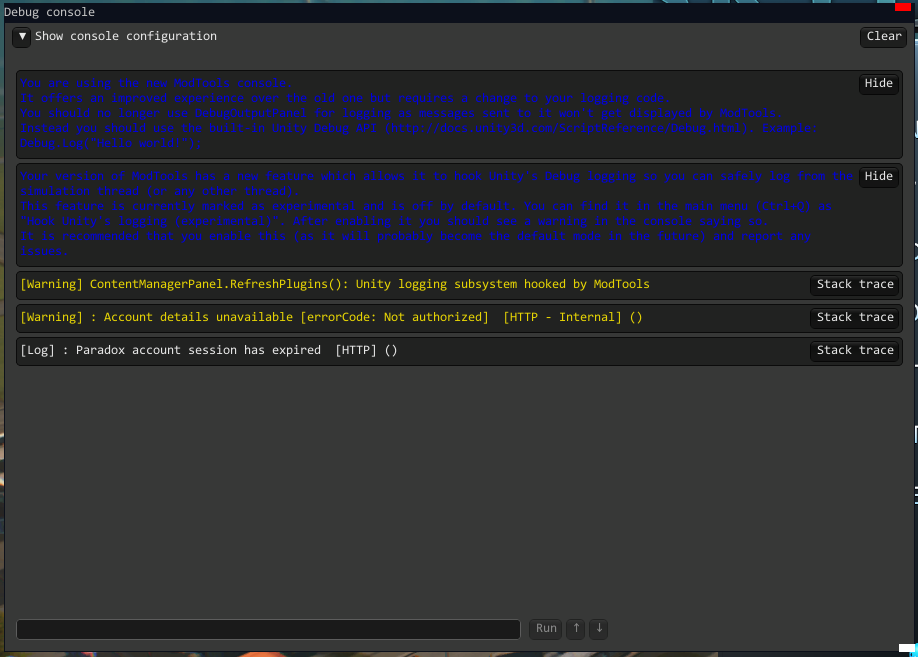
Task: Hide the new ModTools console notice
Action: pyautogui.click(x=878, y=84)
